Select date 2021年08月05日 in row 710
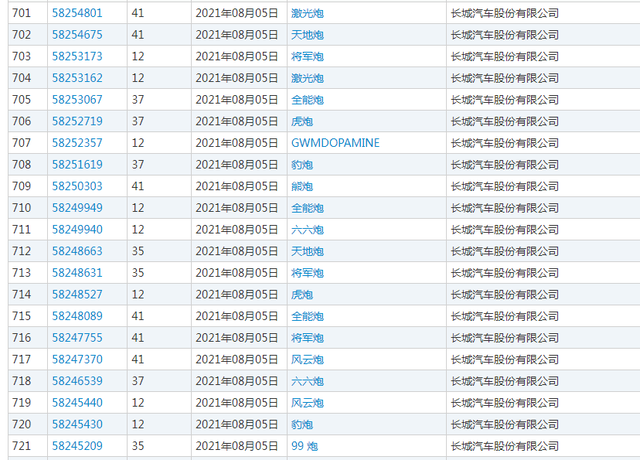The image size is (640, 460). click(237, 208)
